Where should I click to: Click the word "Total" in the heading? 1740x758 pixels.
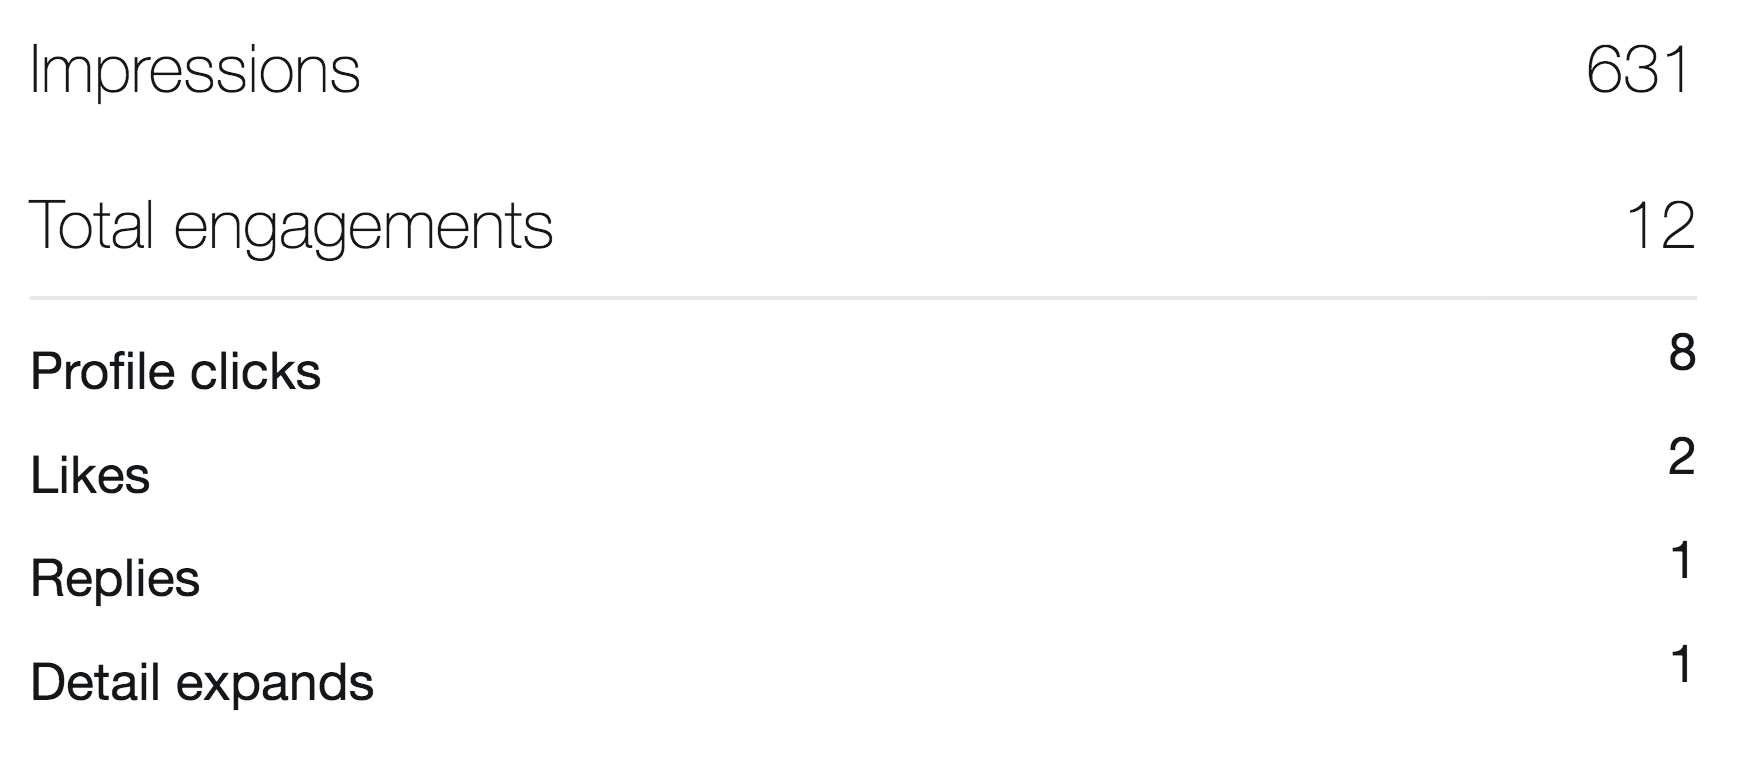coord(92,225)
